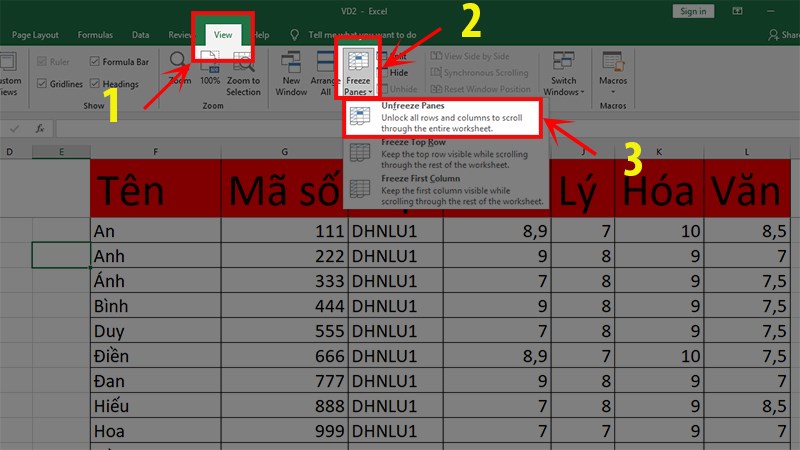Open the View tab

(x=223, y=35)
